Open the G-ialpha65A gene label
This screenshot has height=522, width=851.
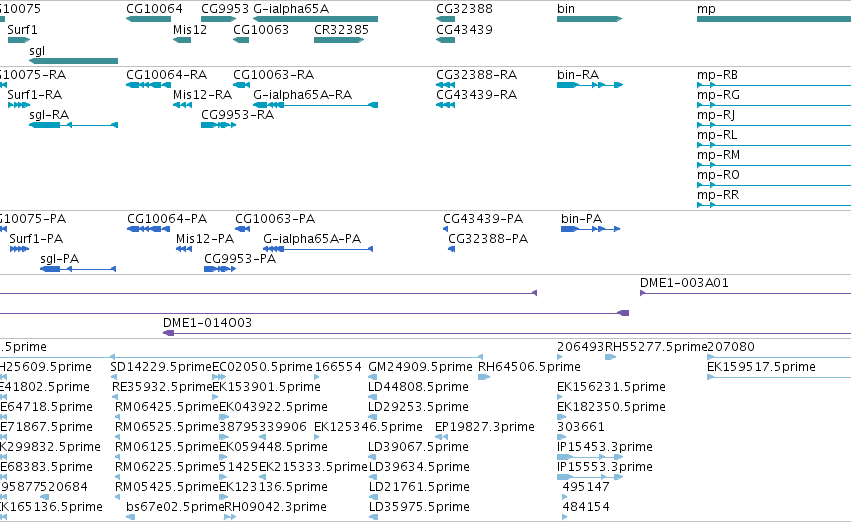[291, 9]
